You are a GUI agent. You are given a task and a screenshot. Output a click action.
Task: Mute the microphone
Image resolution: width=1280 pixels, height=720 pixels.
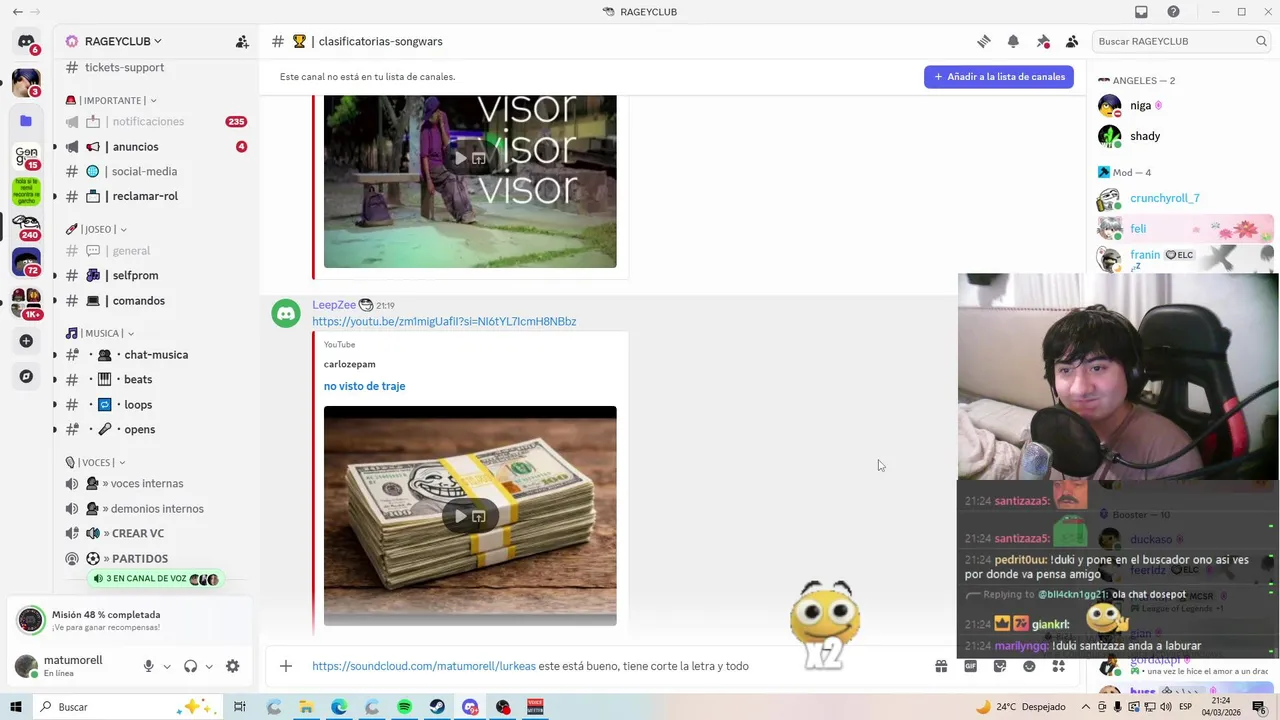[148, 666]
